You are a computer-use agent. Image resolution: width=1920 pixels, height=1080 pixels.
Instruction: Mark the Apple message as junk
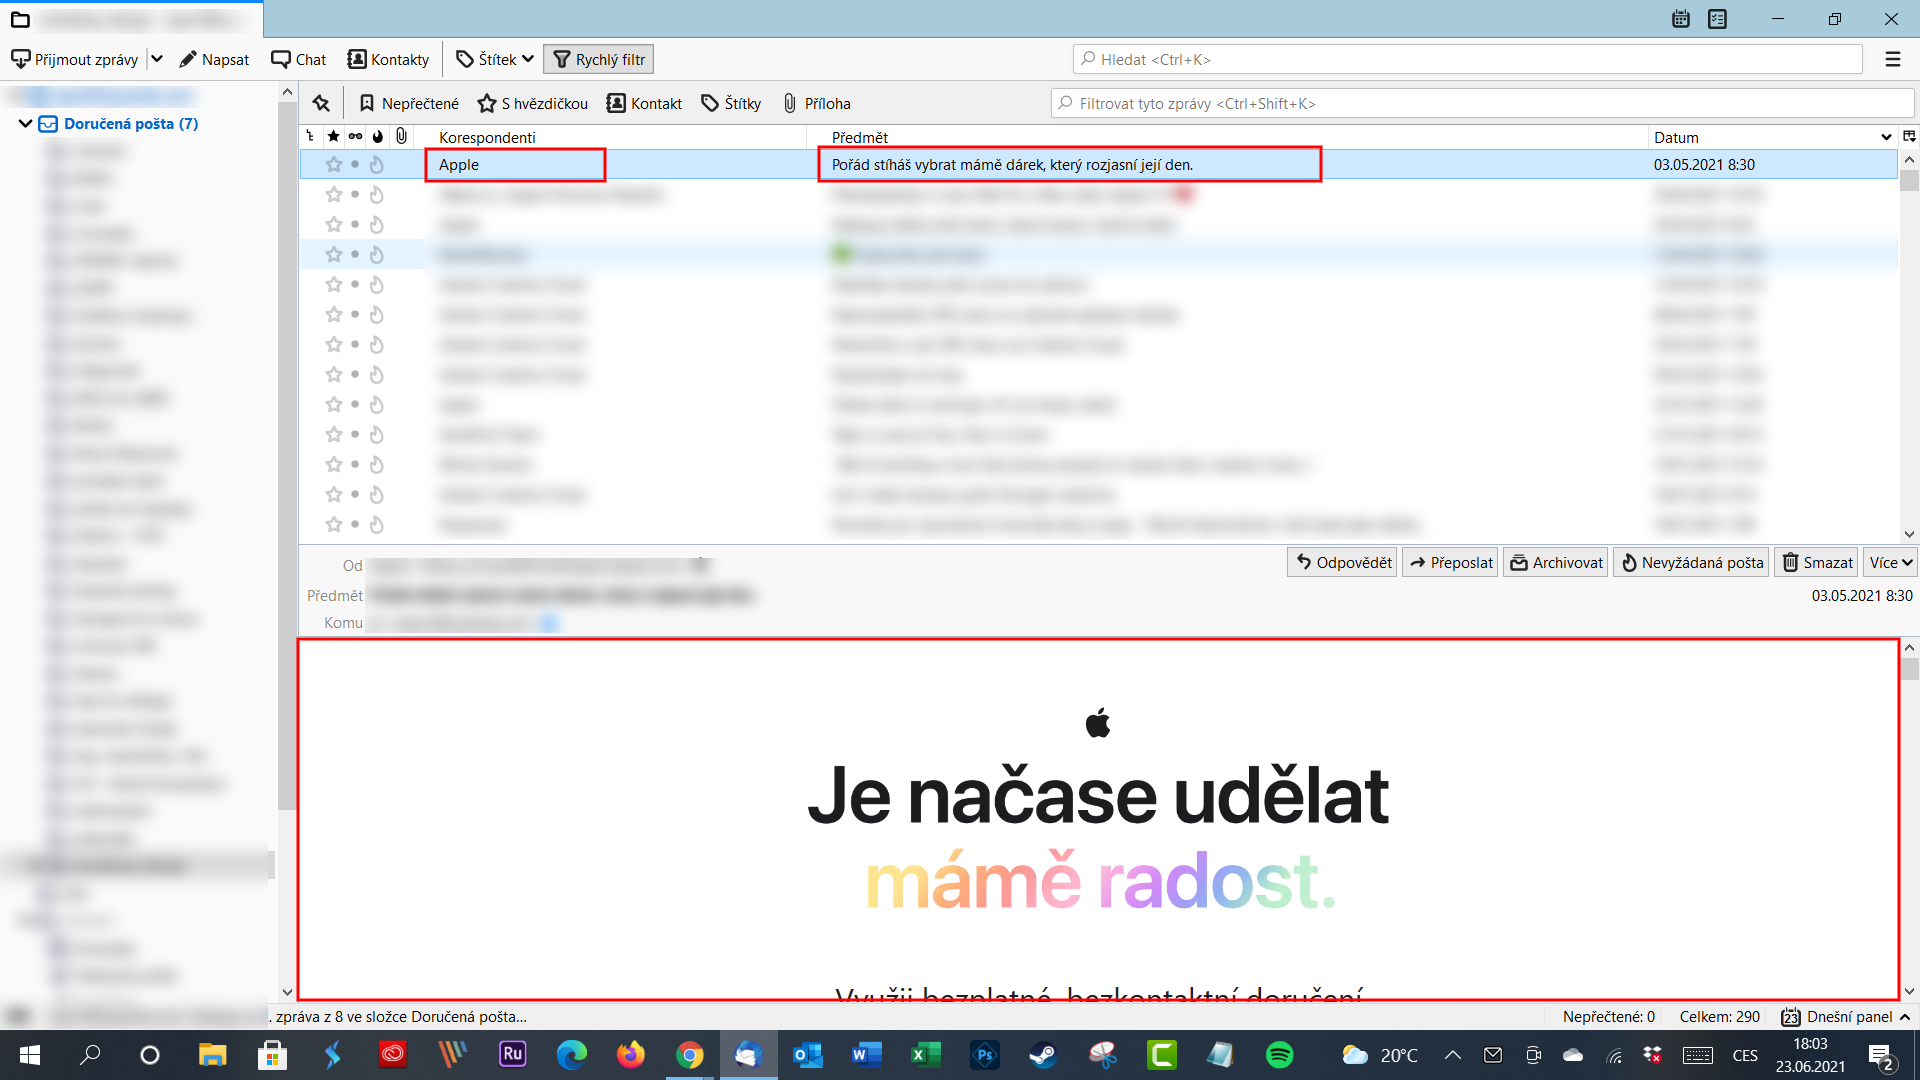[377, 164]
